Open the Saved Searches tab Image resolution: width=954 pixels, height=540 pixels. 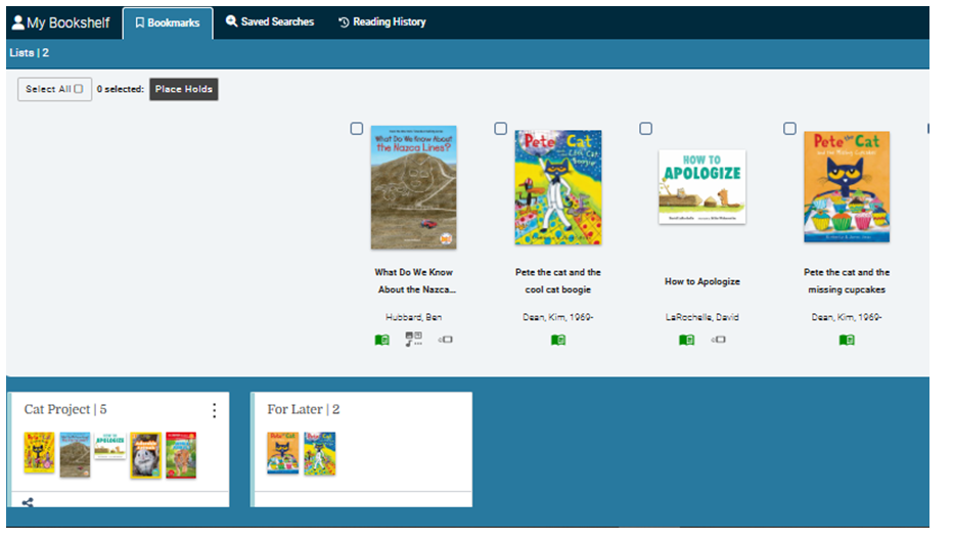(x=270, y=22)
